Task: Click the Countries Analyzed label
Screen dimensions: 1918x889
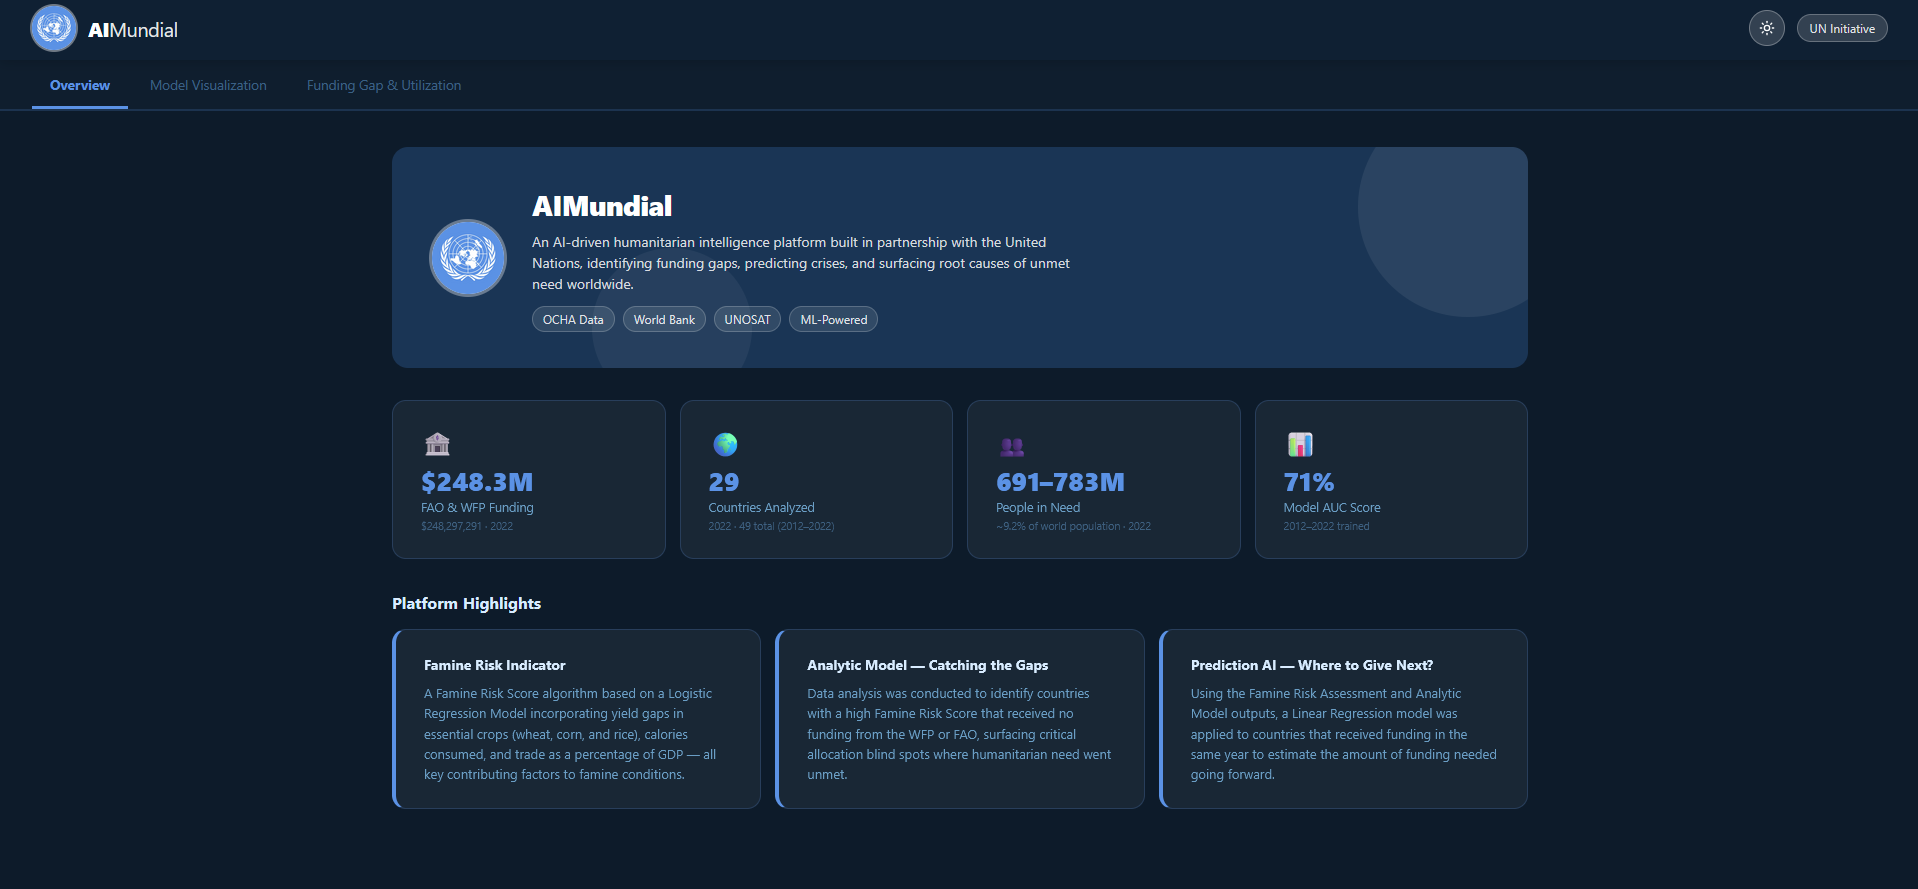Action: (761, 508)
